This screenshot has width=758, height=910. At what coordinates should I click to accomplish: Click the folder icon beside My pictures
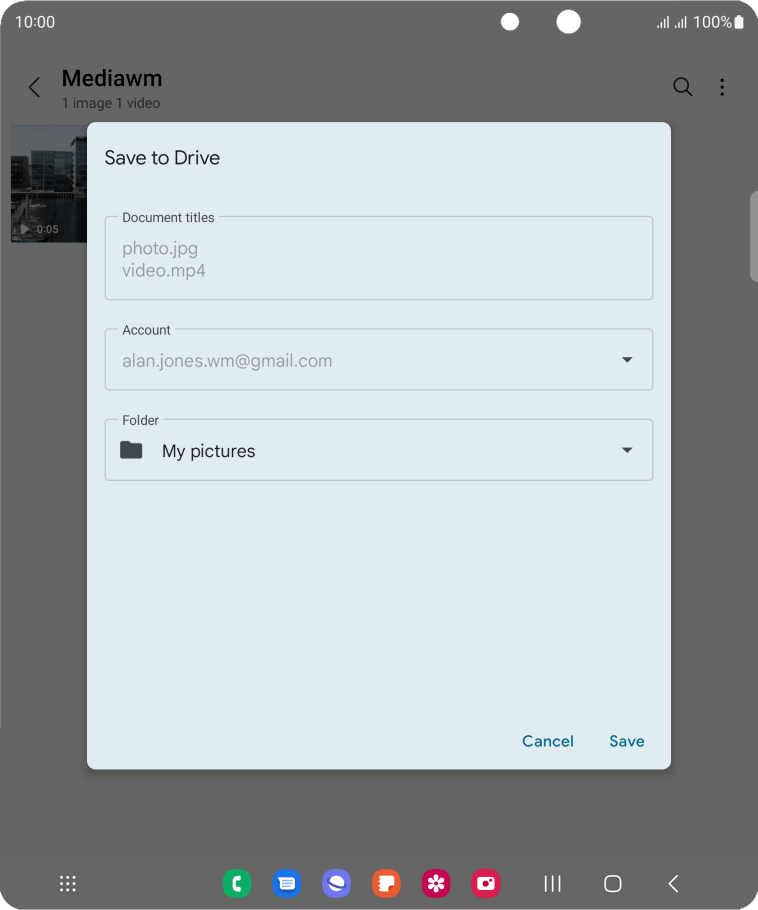pyautogui.click(x=131, y=450)
